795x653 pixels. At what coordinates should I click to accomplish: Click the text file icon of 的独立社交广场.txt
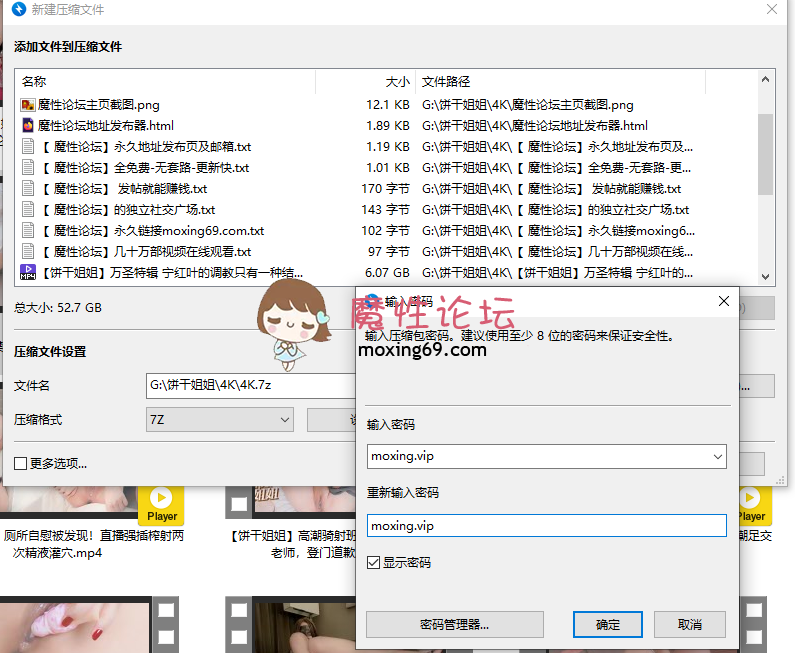(x=28, y=210)
